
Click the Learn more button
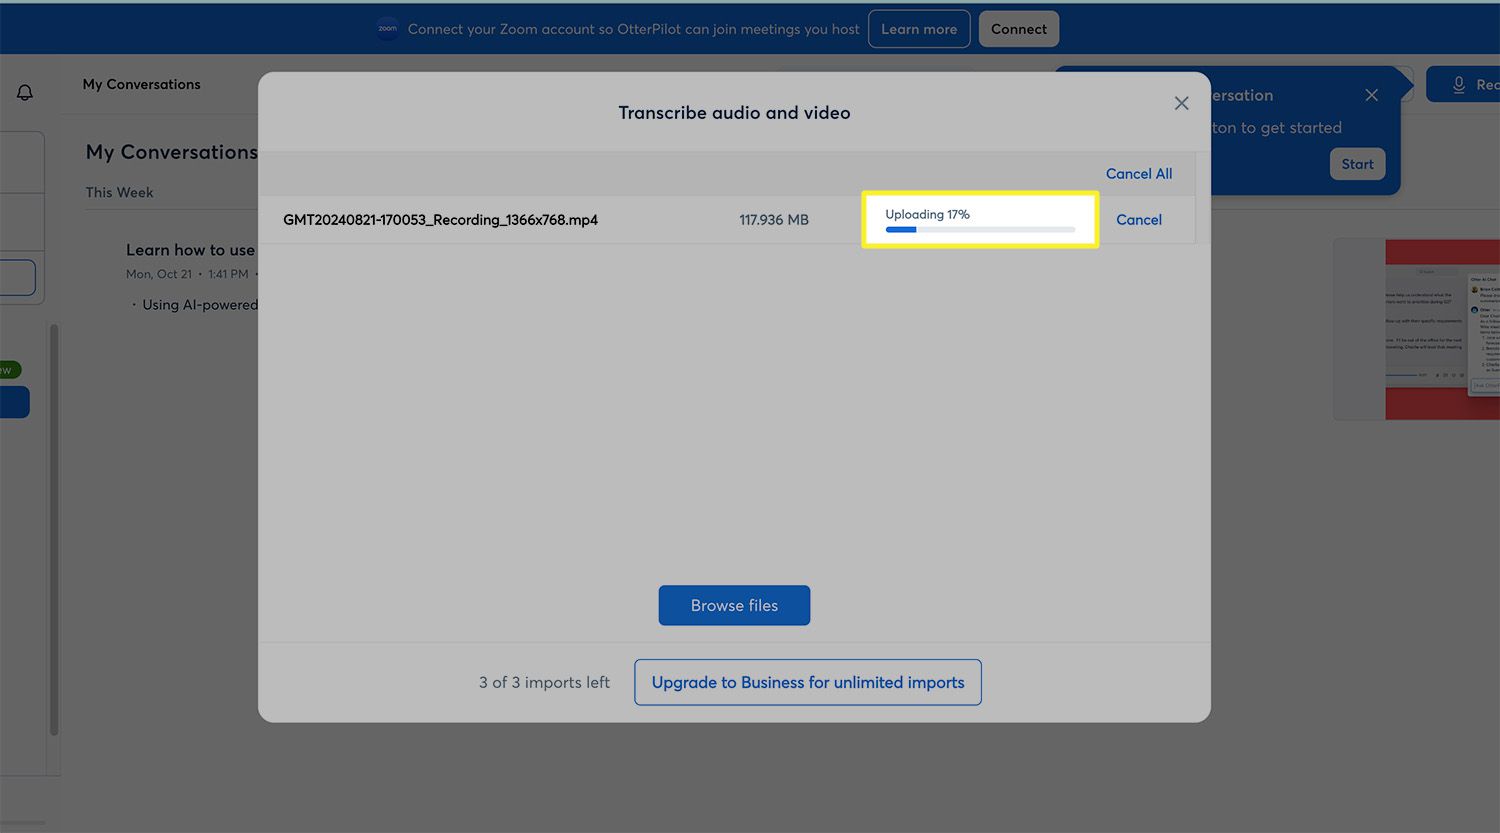(x=918, y=29)
